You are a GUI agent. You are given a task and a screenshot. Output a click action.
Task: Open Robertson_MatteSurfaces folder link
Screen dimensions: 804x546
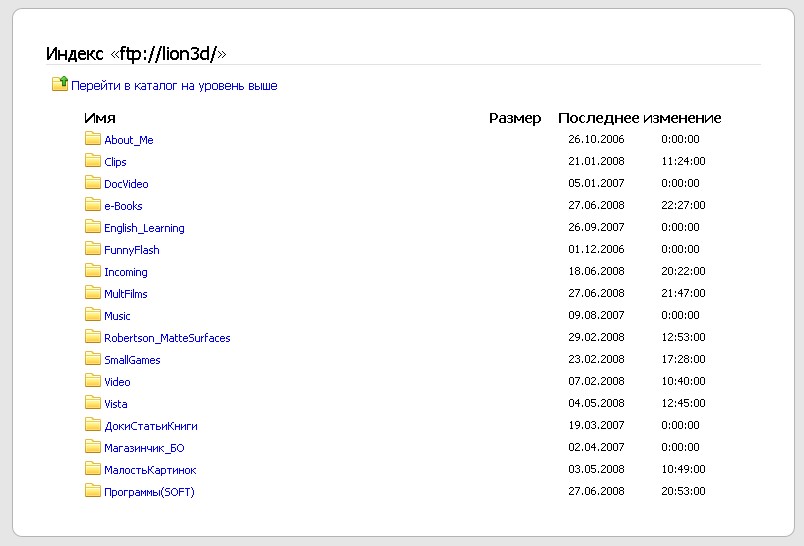pos(167,338)
